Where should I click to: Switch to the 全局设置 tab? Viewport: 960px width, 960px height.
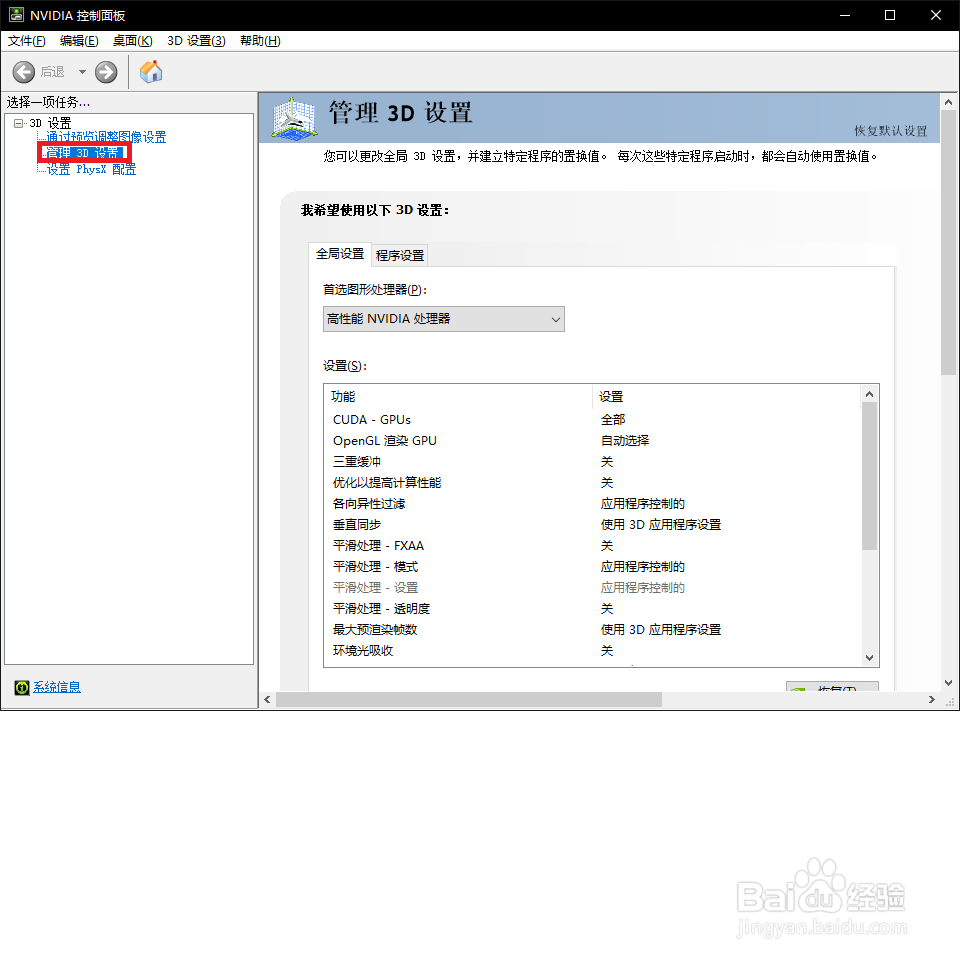(340, 253)
